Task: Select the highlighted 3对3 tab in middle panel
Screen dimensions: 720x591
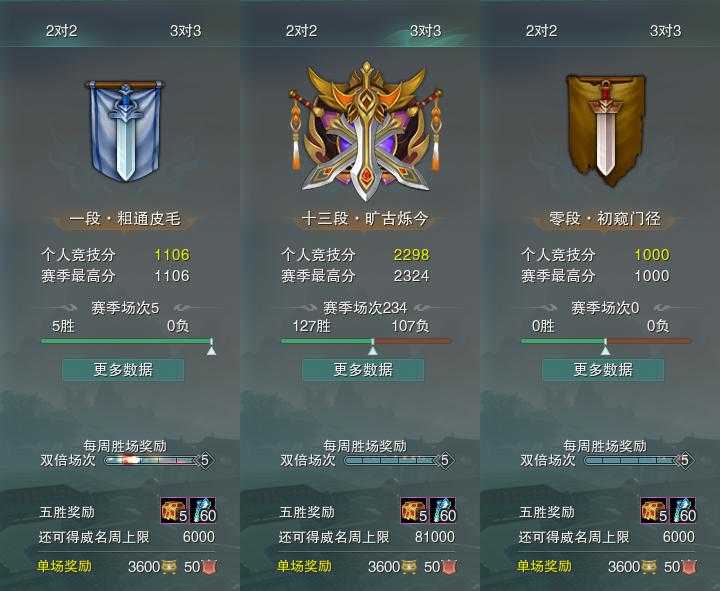Action: click(425, 31)
